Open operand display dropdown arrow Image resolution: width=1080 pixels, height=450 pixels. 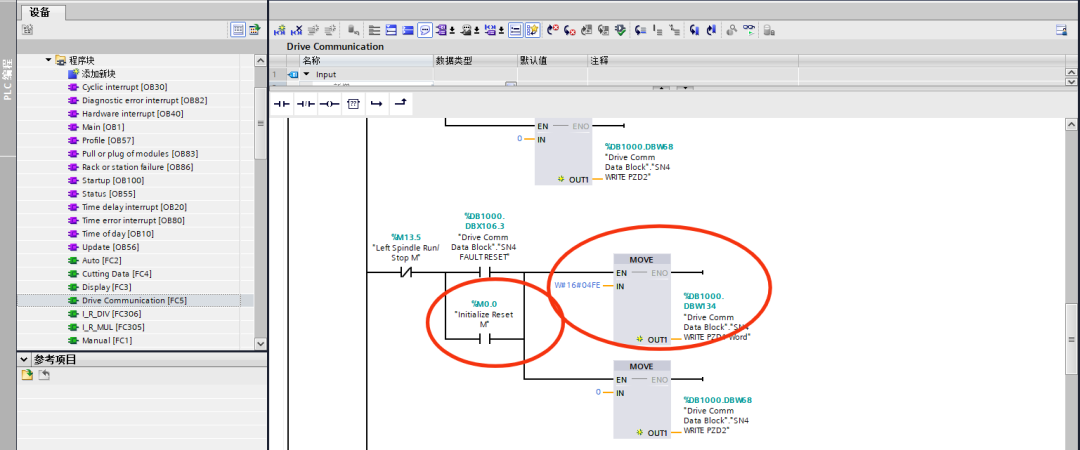[x=453, y=31]
